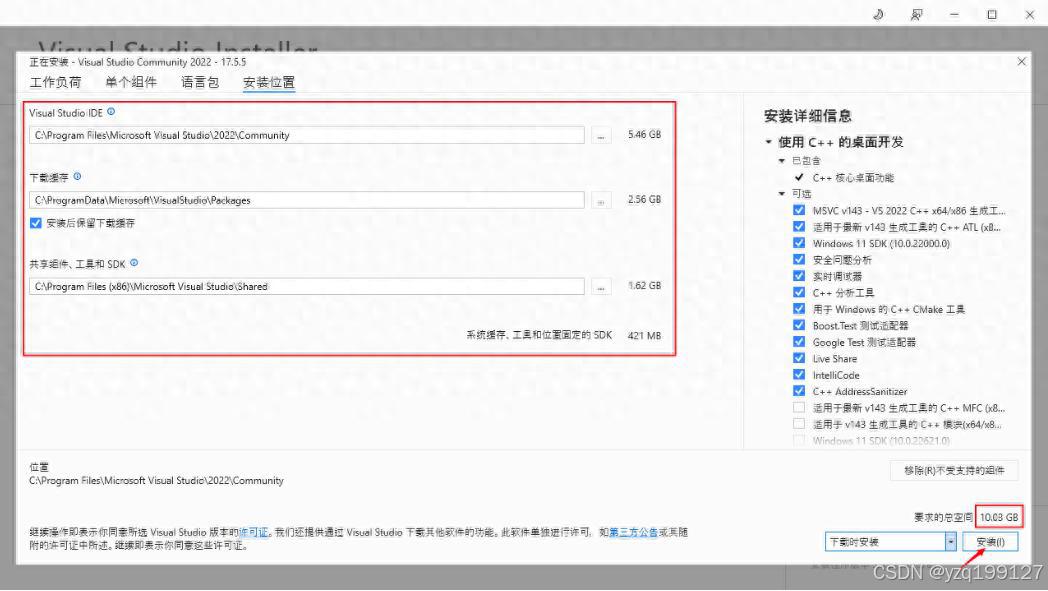The image size is (1048, 591).
Task: Click info icon next to 共享组件、工具和 SDK
Action: (x=134, y=263)
